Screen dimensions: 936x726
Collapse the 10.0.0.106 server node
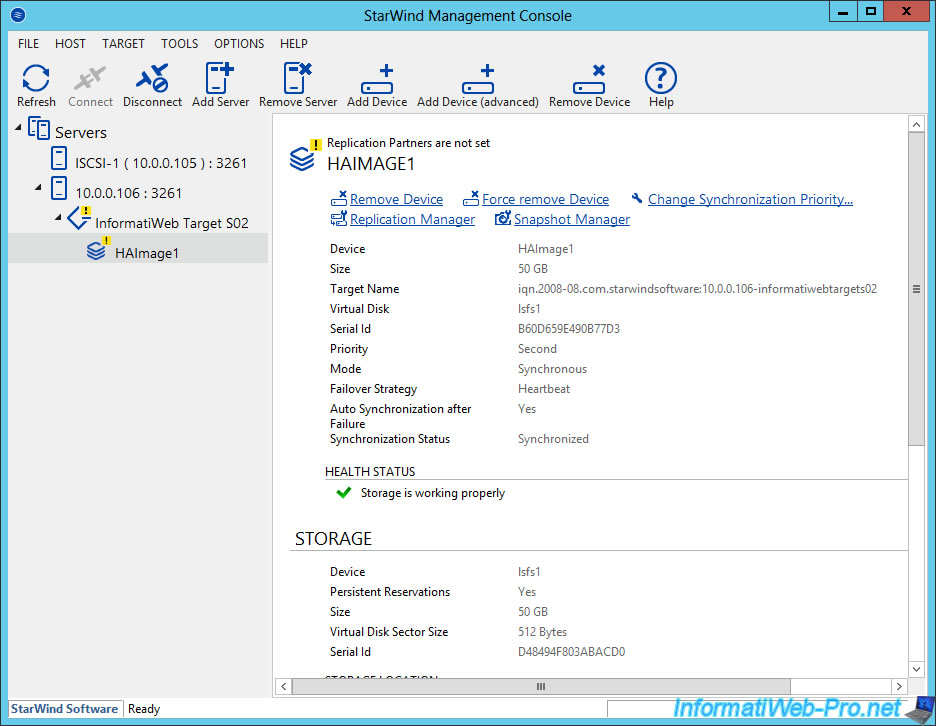[38, 187]
